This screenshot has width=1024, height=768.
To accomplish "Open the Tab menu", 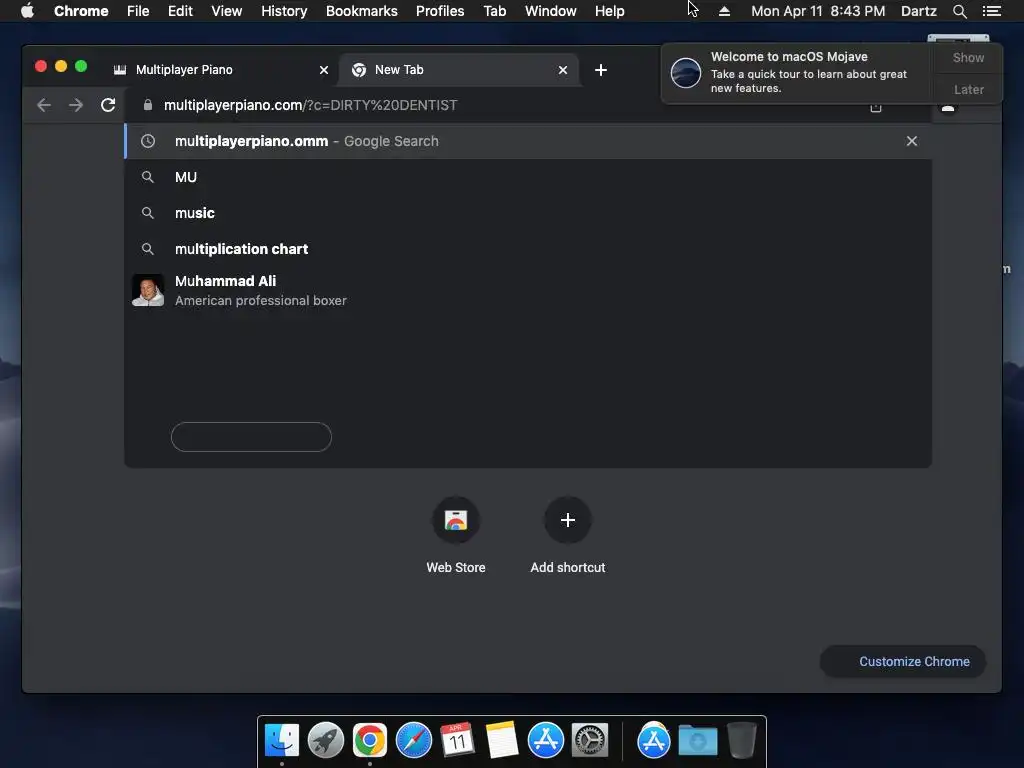I will (x=495, y=11).
